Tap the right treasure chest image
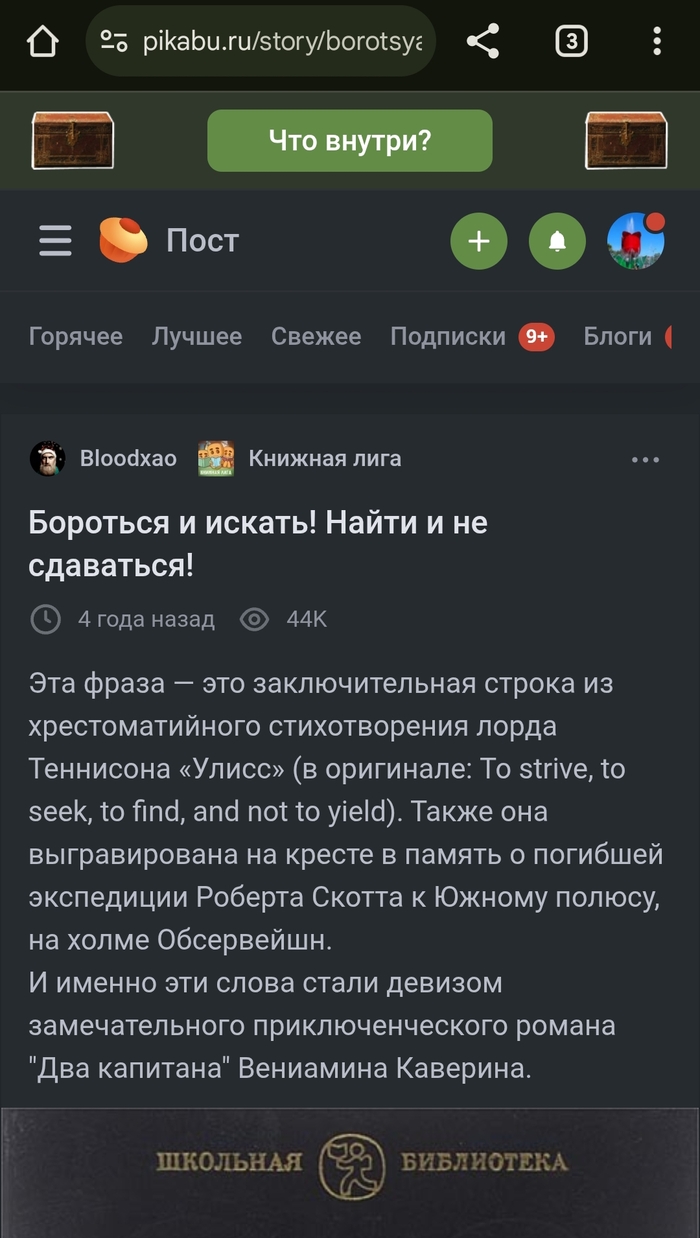Screen dimensions: 700x1238 point(626,140)
